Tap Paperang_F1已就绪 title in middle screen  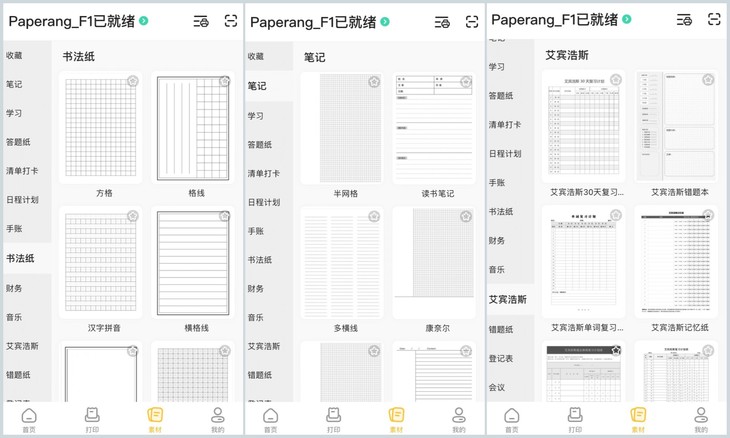313,22
